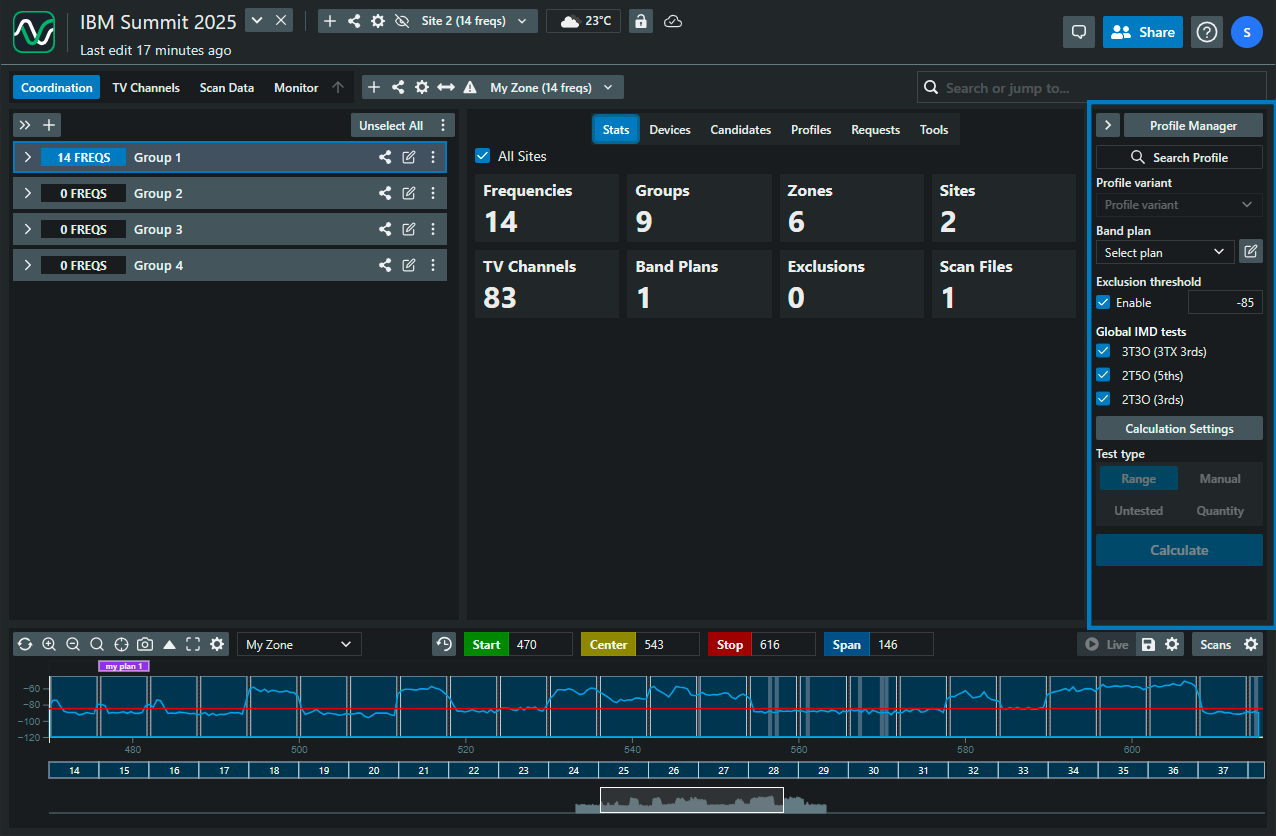The width and height of the screenshot is (1276, 836).
Task: Expand the Group 3 row
Action: (27, 229)
